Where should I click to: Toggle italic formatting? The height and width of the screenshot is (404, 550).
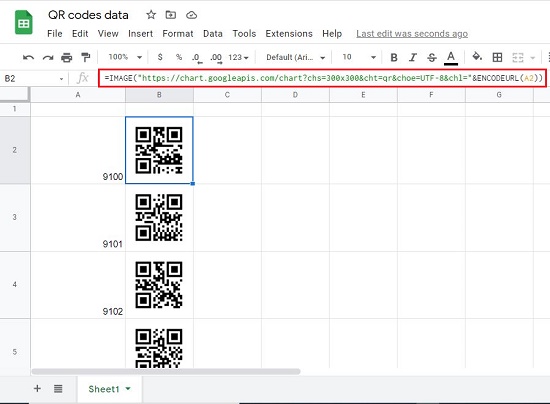point(413,57)
